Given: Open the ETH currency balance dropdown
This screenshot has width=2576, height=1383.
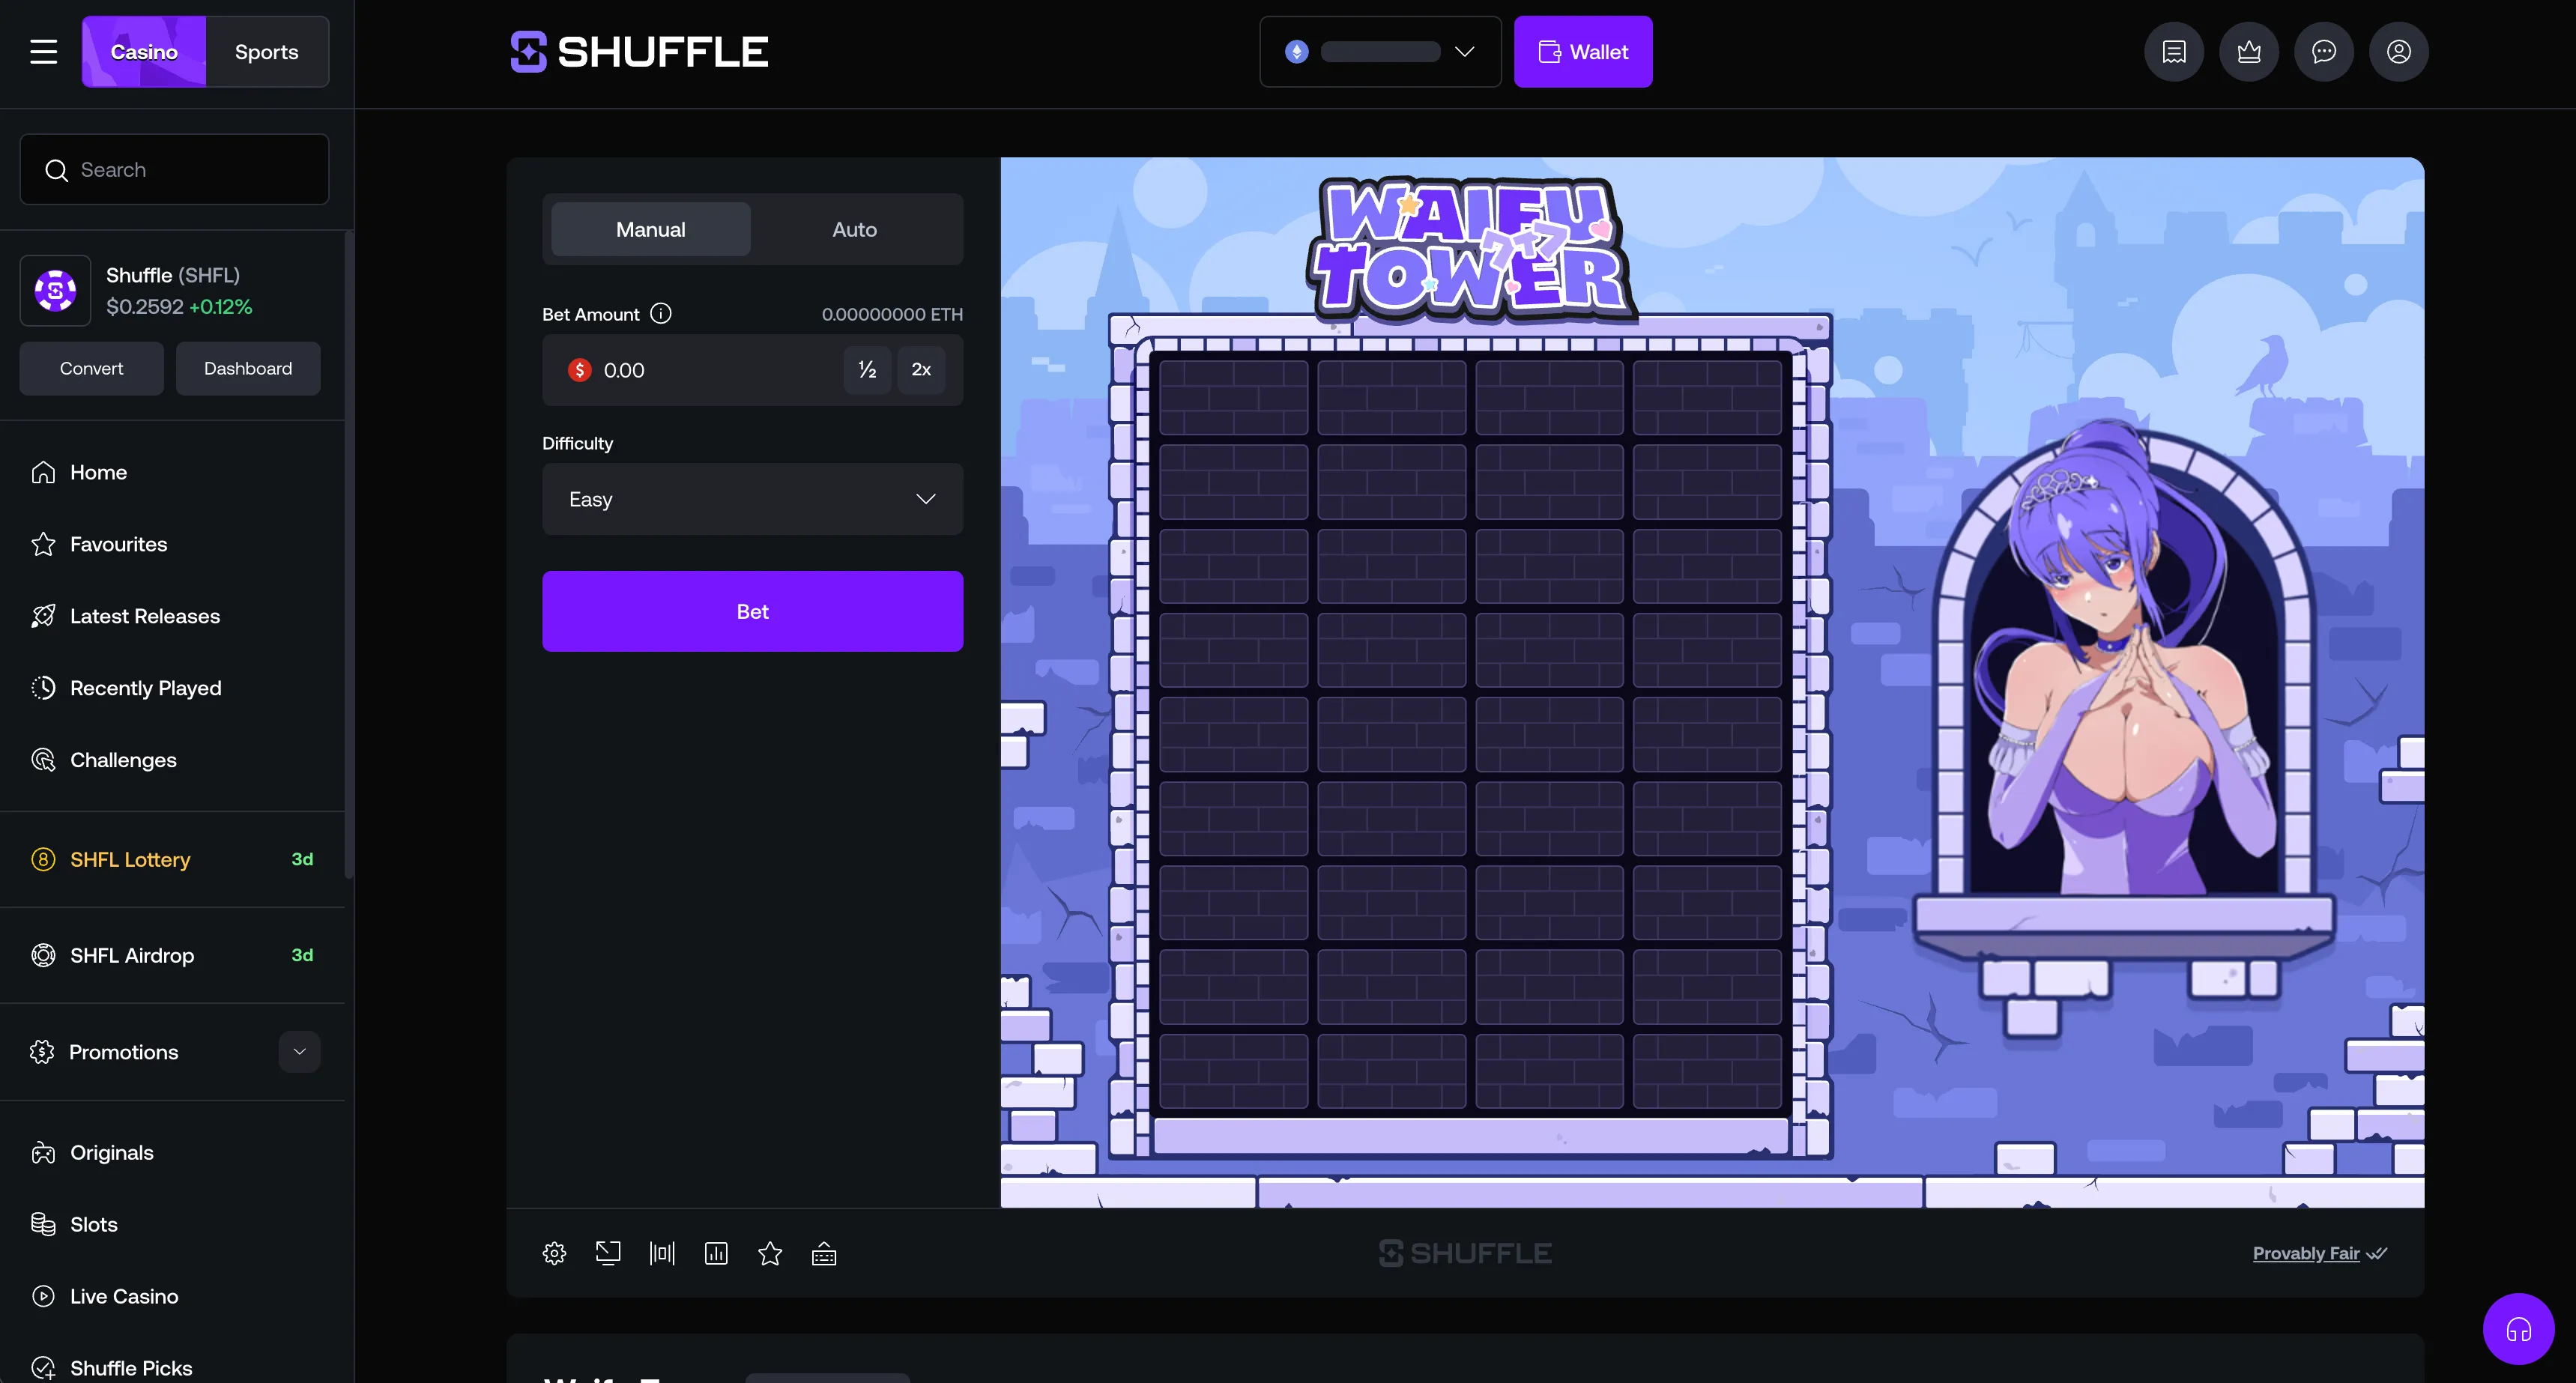Looking at the screenshot, I should point(1380,52).
